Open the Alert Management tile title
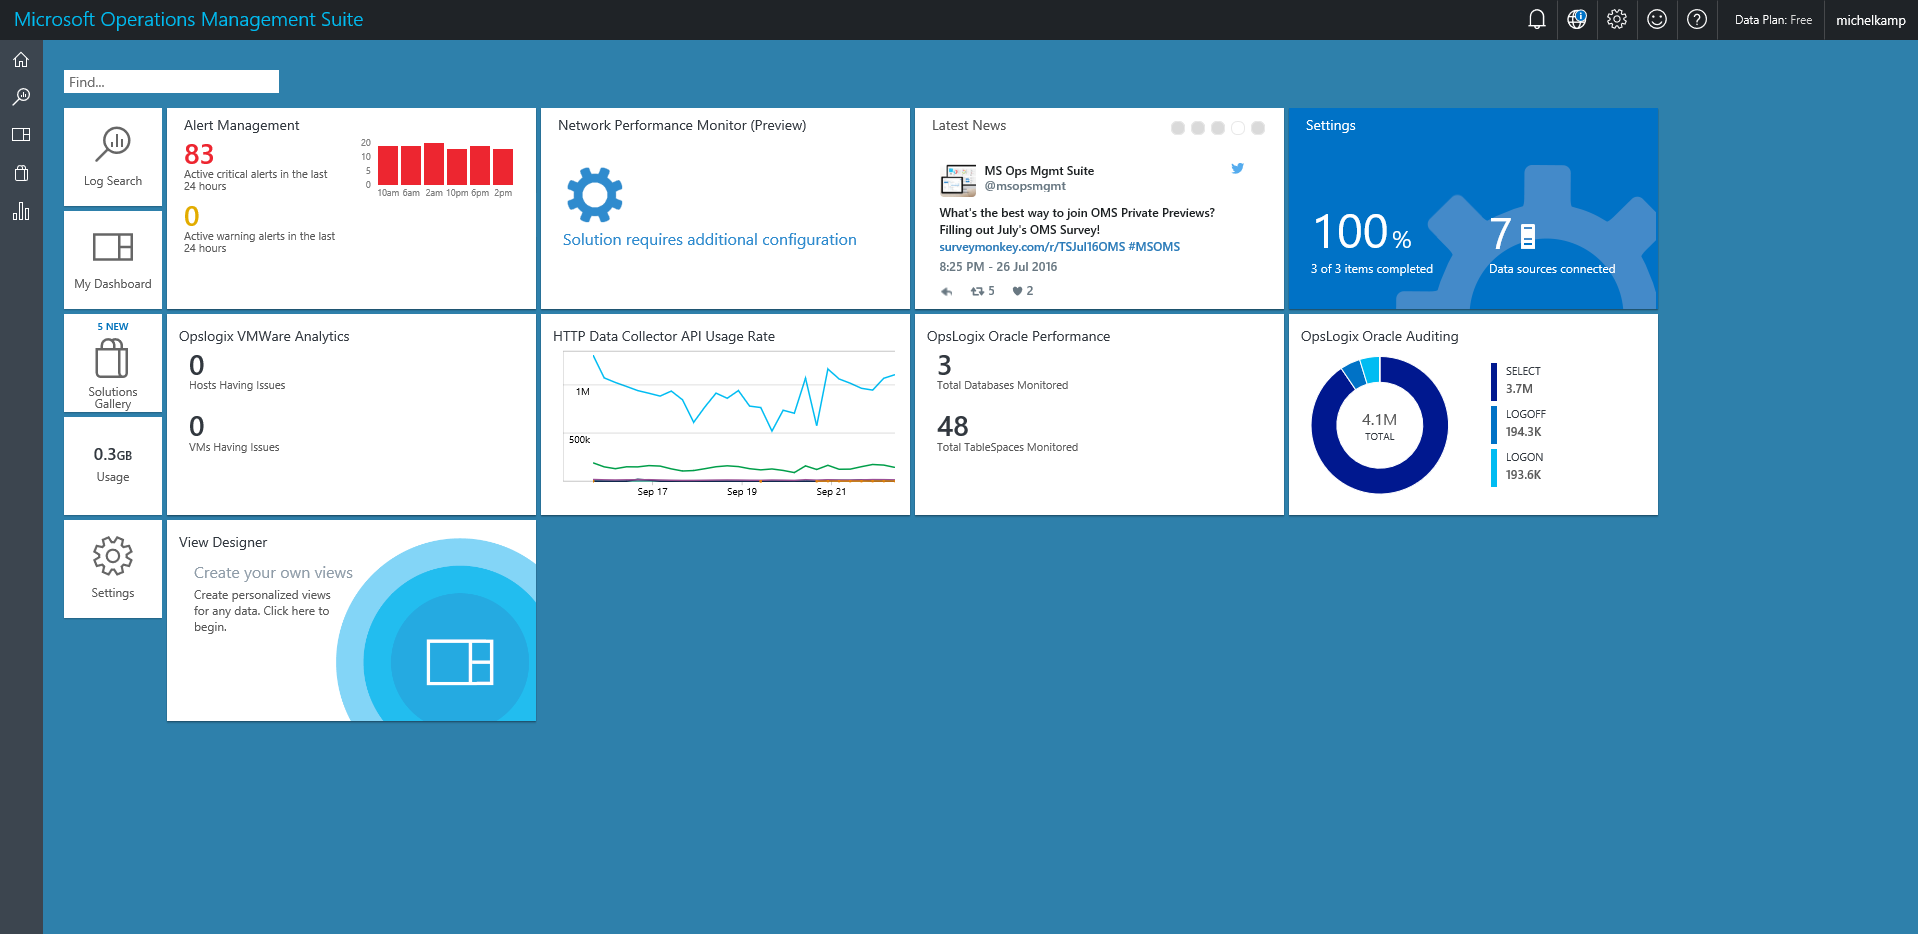This screenshot has width=1918, height=934. click(x=241, y=125)
